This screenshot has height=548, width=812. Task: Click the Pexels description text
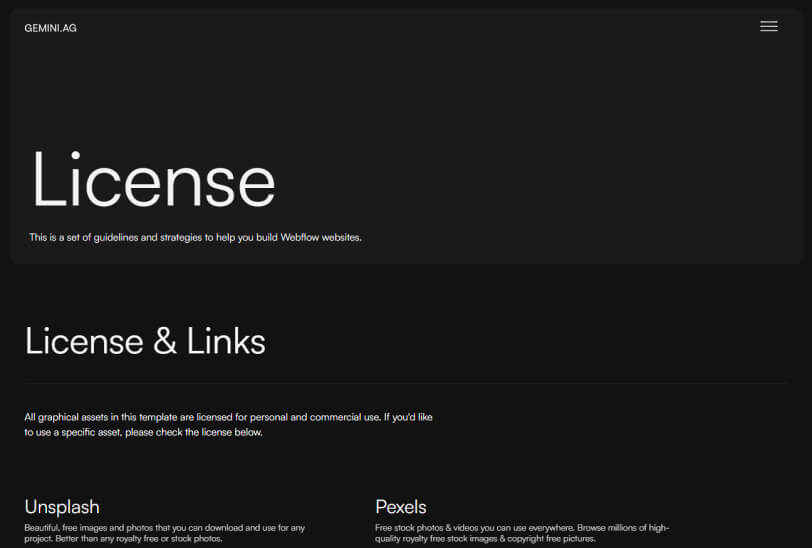522,533
